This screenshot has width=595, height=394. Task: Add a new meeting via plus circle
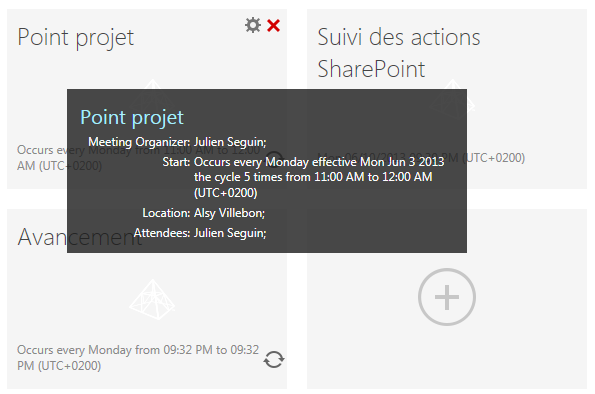(x=447, y=297)
